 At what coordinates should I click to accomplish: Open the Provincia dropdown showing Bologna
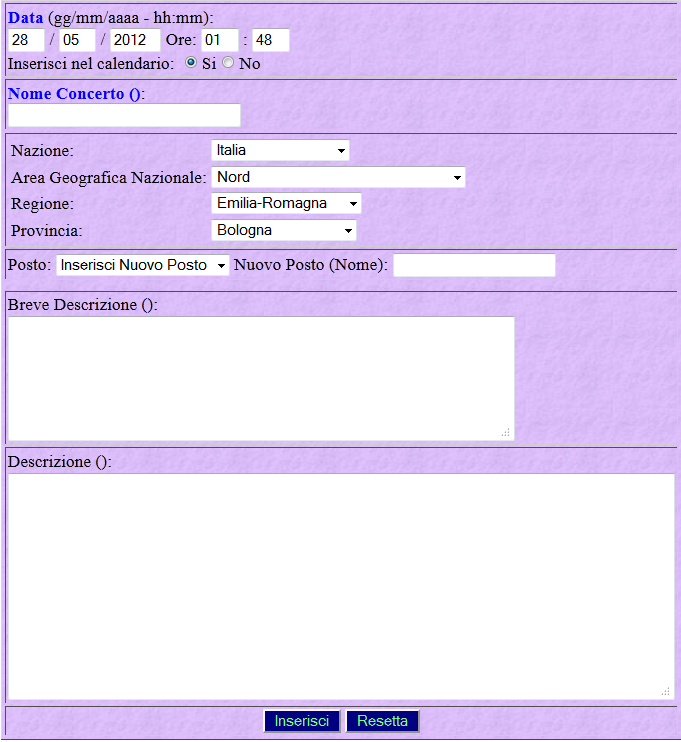tap(283, 230)
